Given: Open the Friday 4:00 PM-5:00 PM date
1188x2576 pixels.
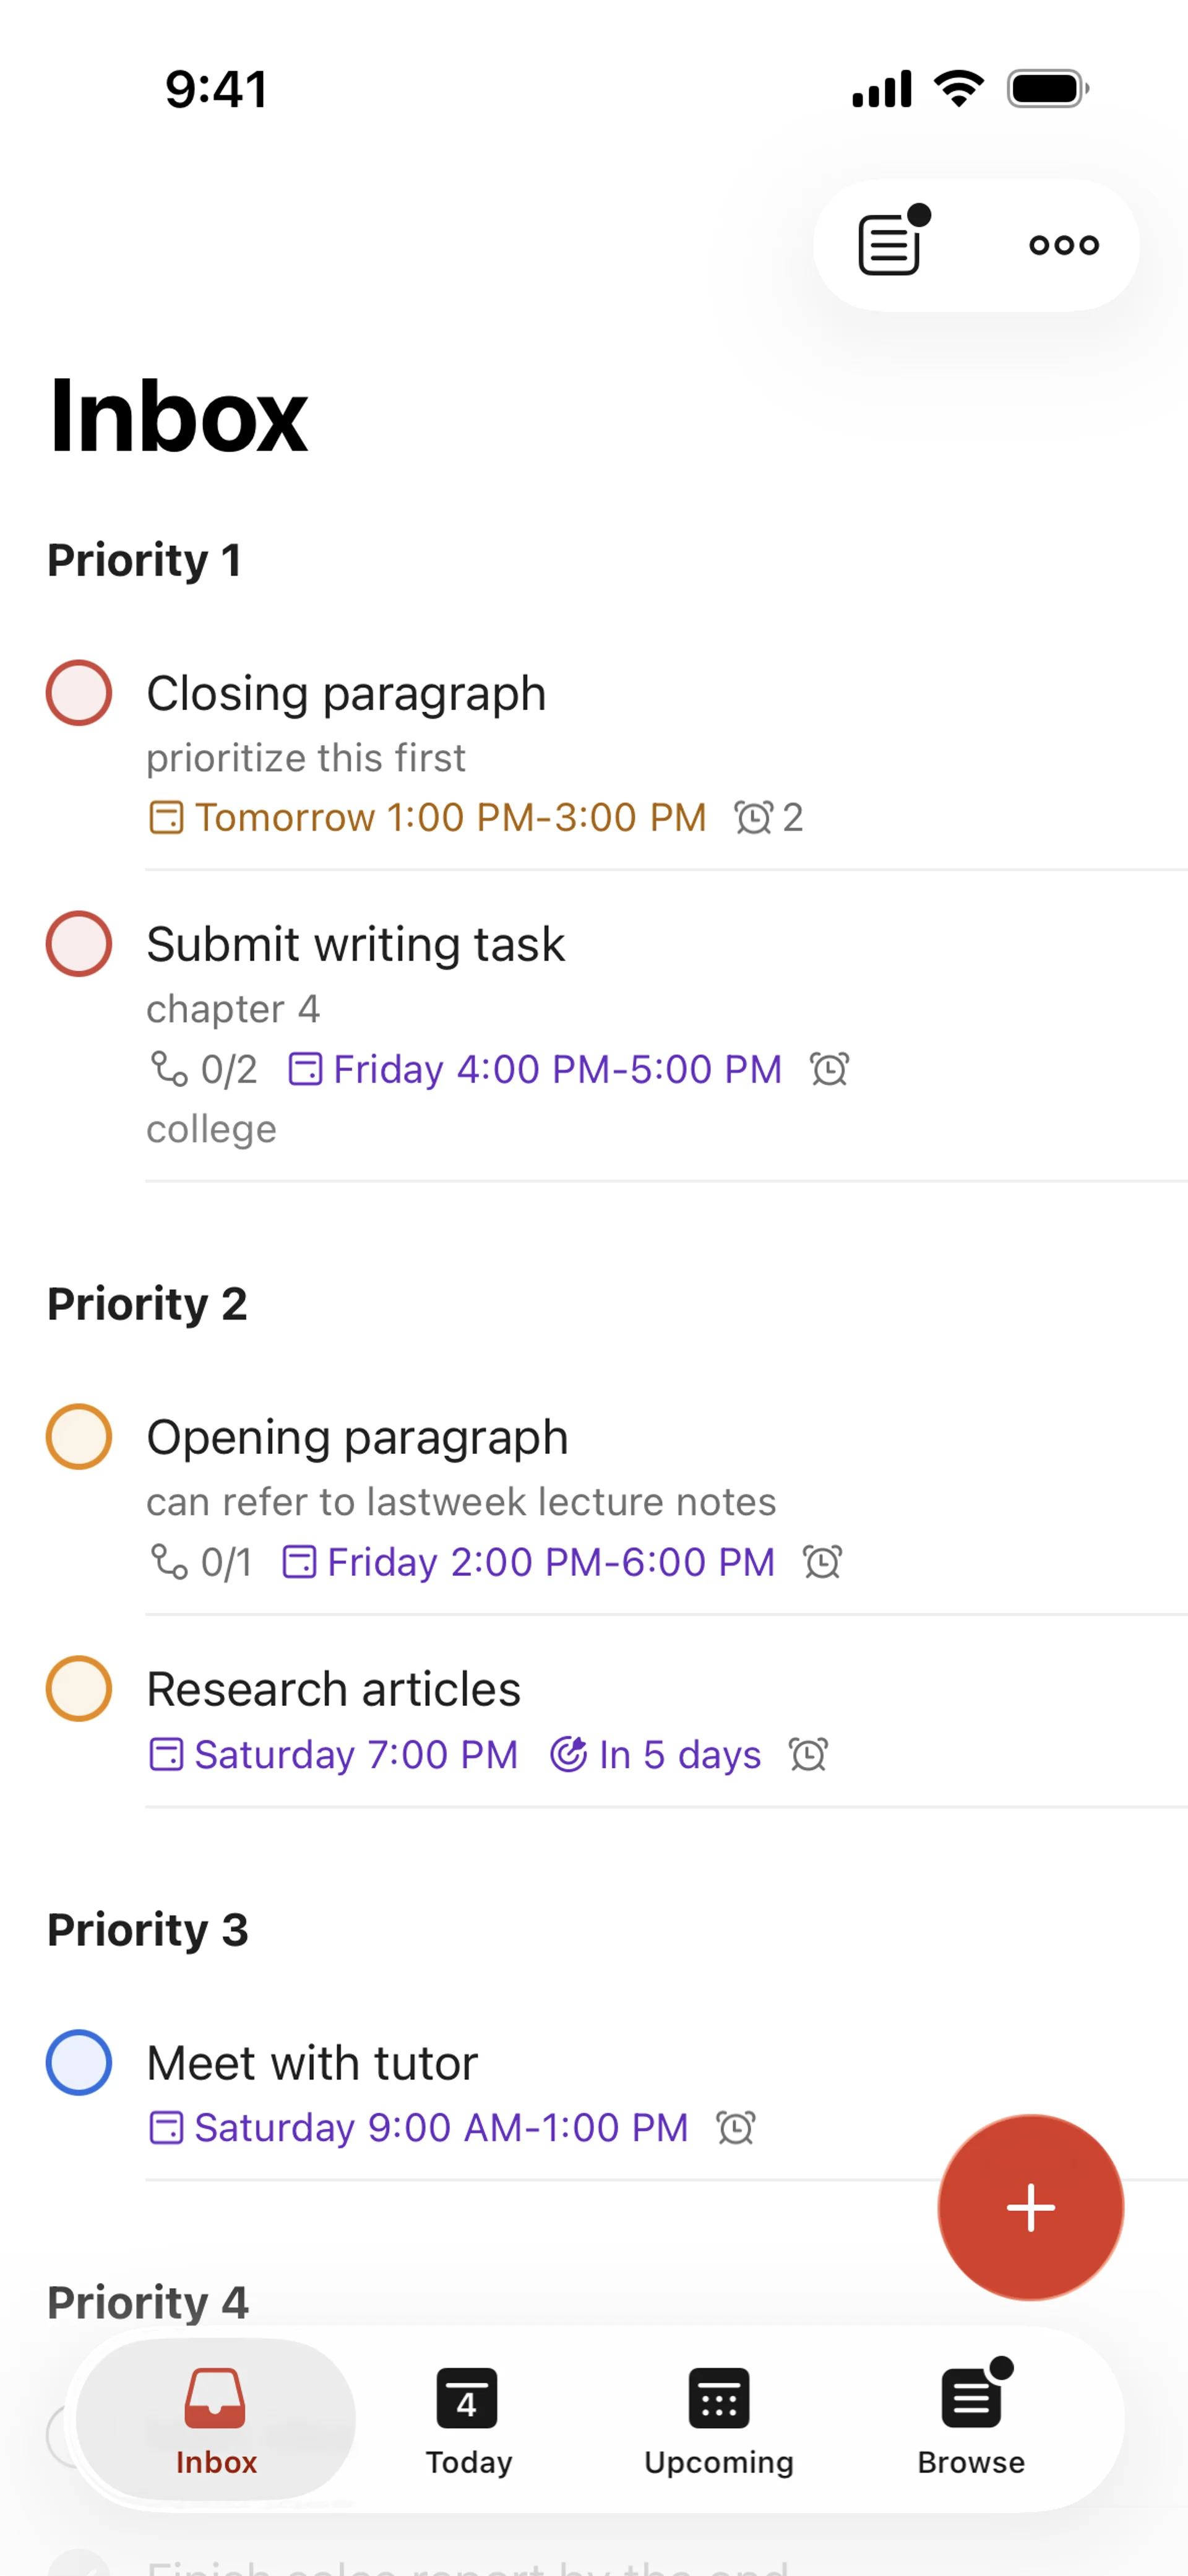Looking at the screenshot, I should click(556, 1069).
